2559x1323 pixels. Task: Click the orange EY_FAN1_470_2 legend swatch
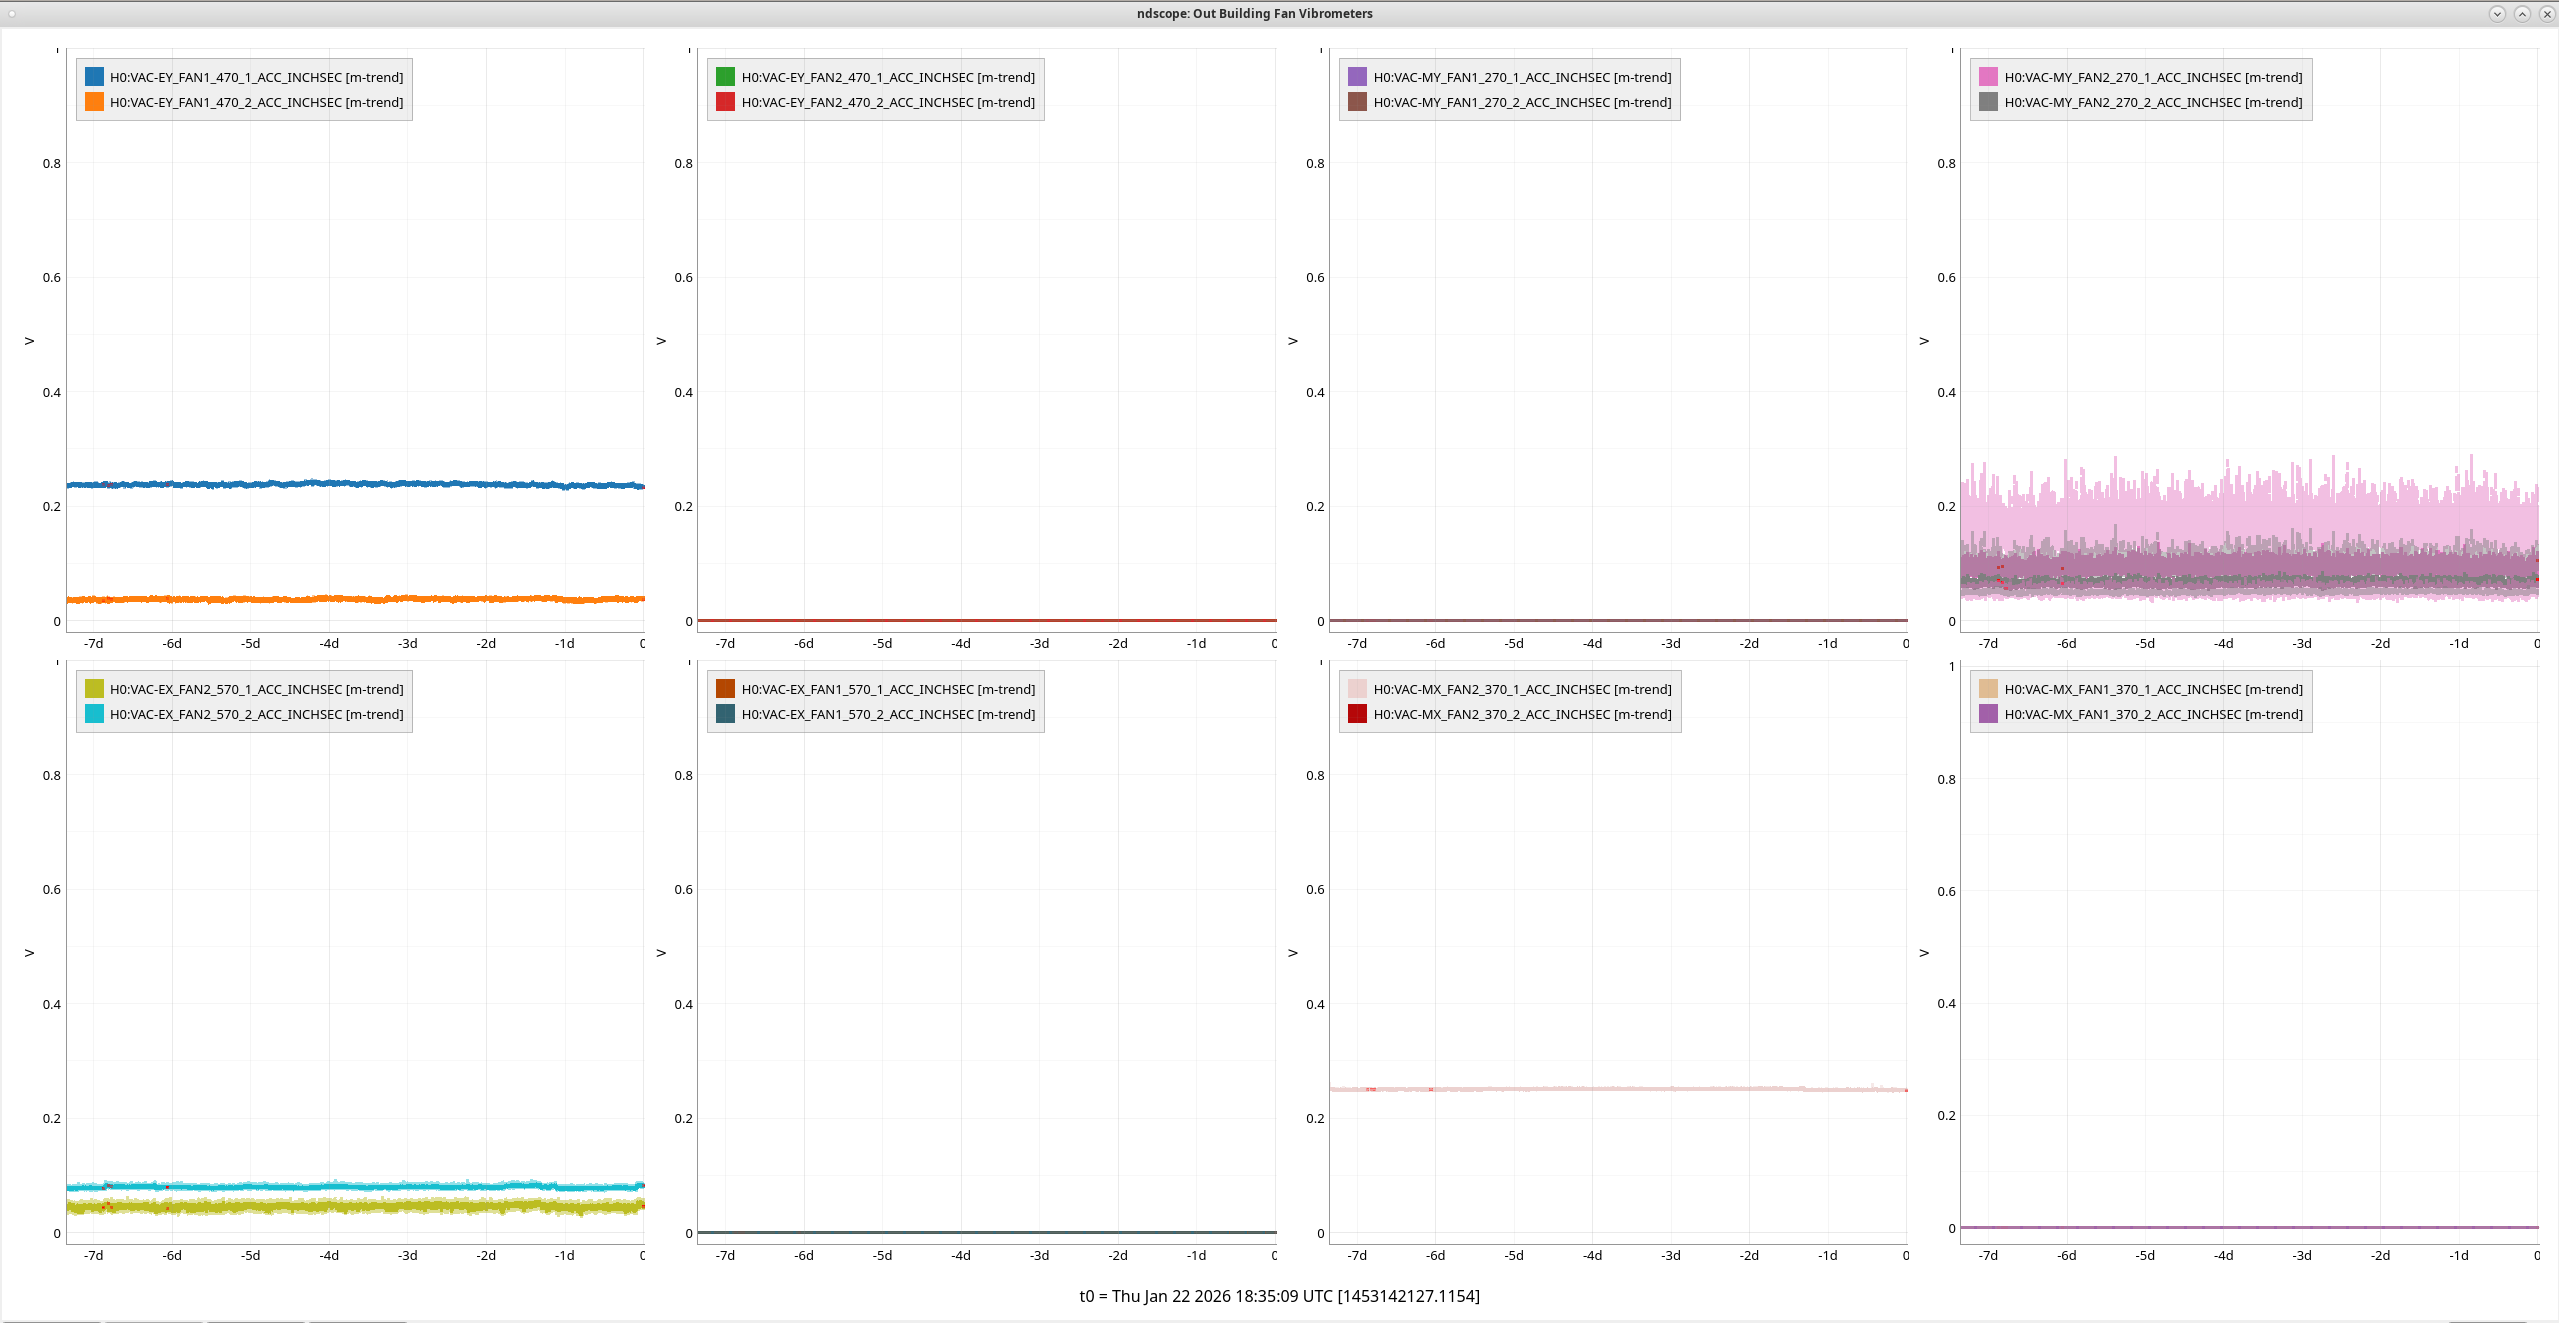point(94,102)
